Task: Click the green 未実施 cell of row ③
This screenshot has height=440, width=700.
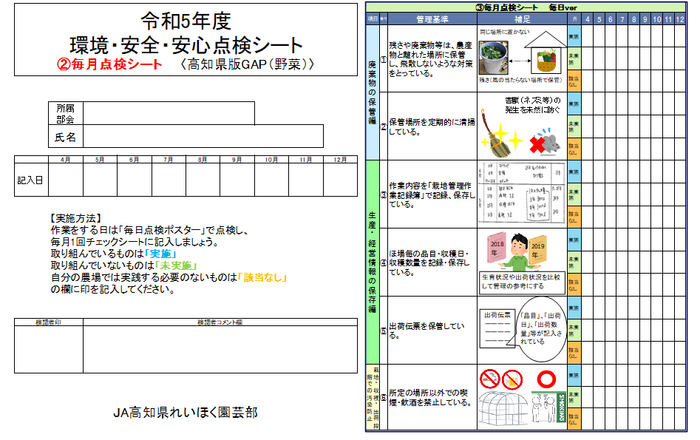Action: coord(574,195)
